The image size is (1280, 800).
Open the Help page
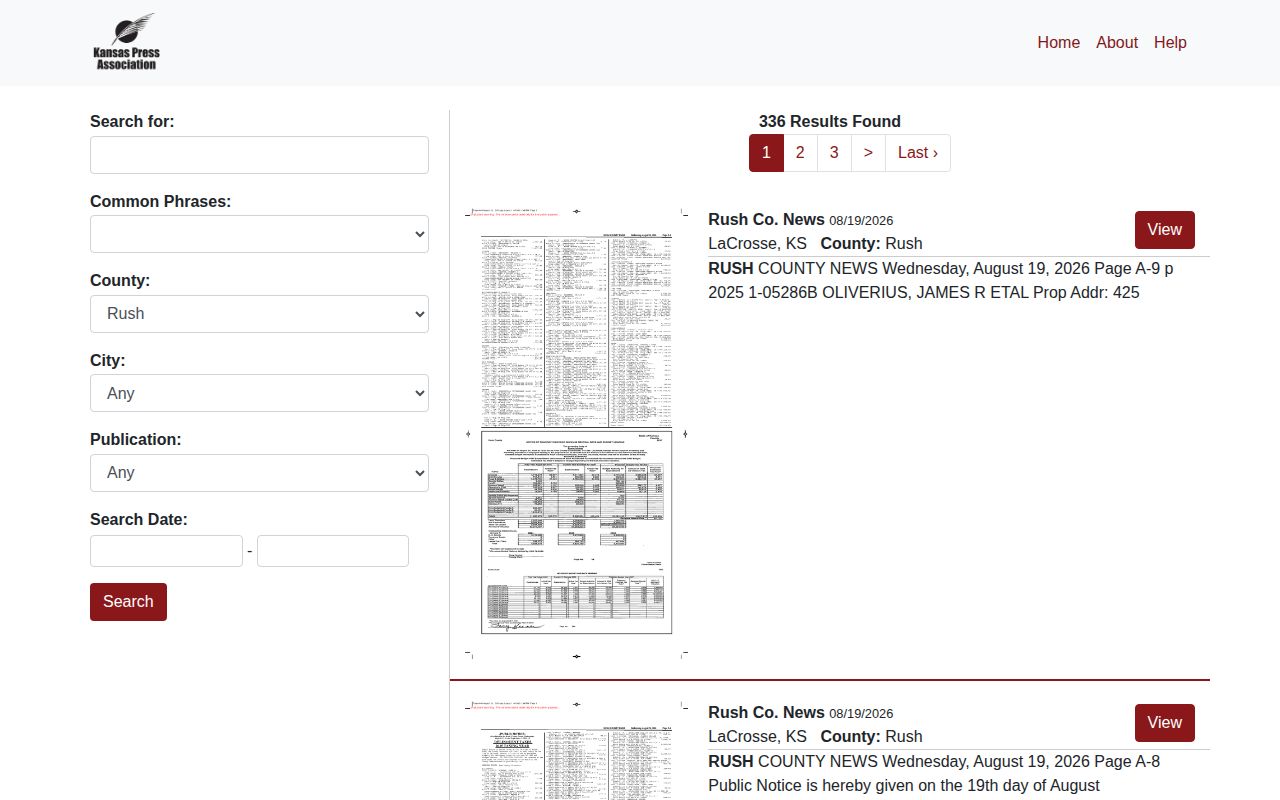point(1170,42)
